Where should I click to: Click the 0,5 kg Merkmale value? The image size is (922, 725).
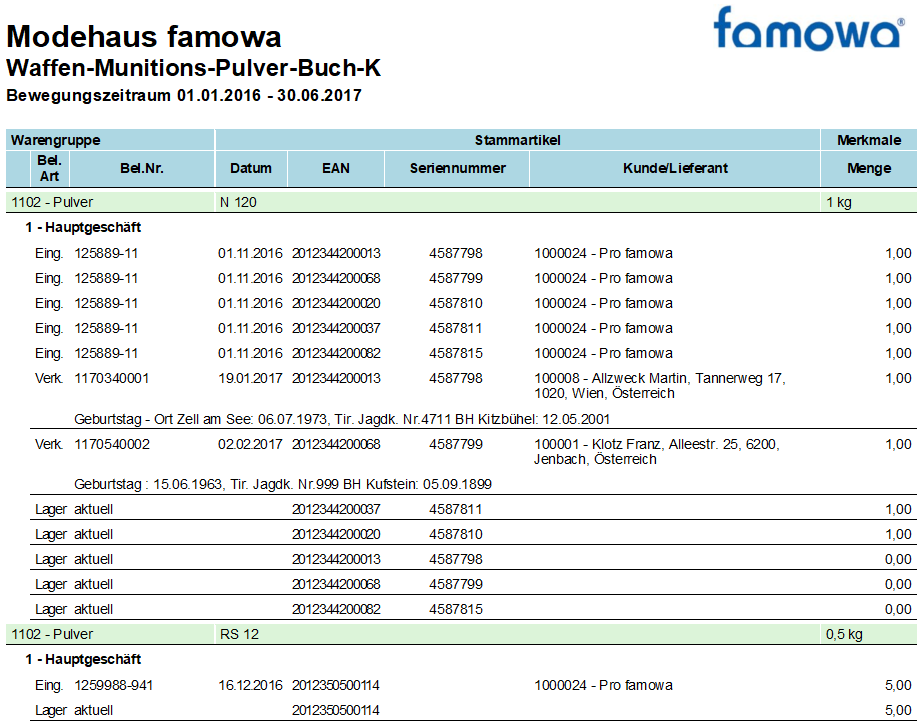pyautogui.click(x=844, y=634)
